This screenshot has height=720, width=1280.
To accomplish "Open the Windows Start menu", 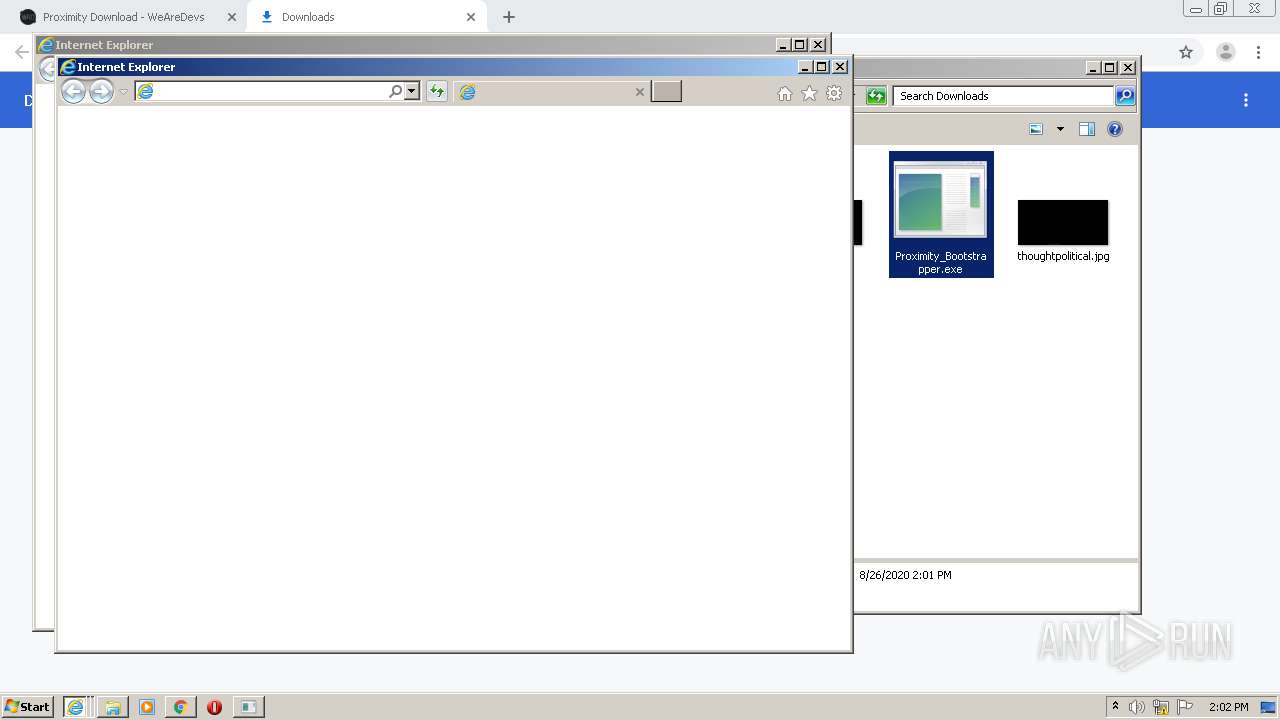I will pos(27,707).
